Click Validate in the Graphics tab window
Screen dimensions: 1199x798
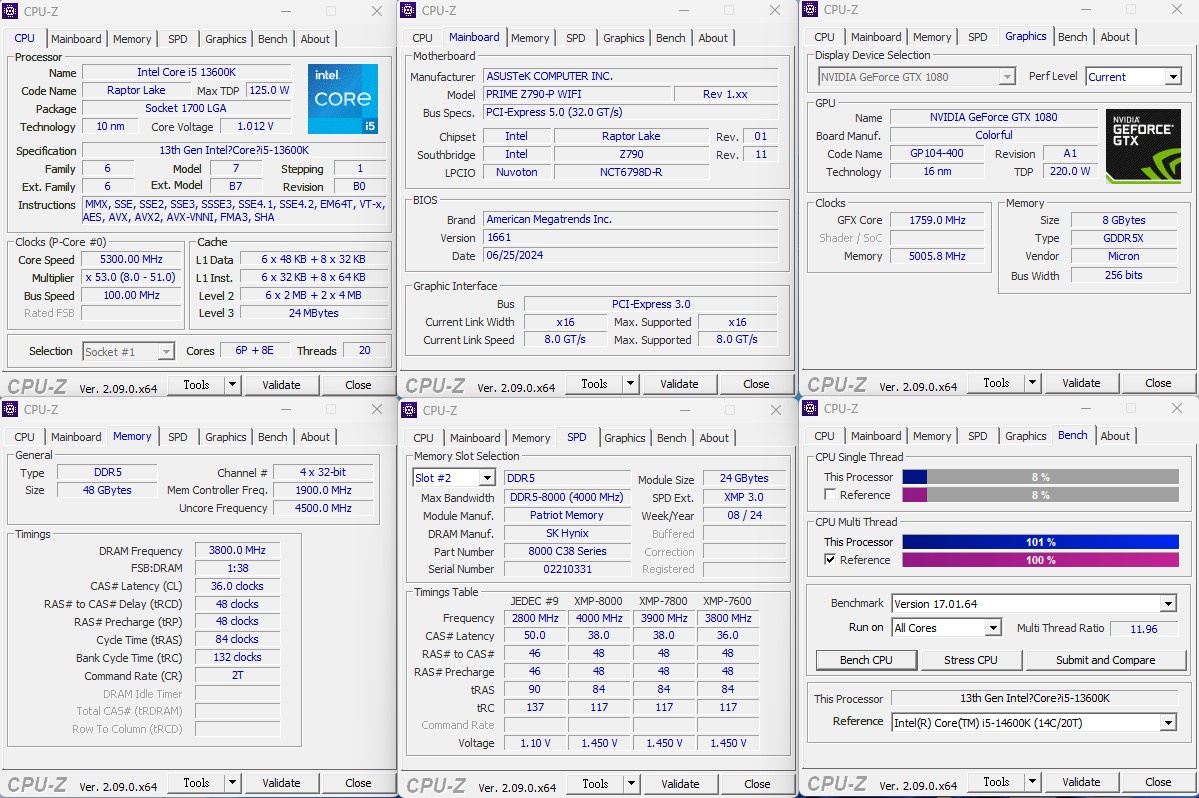click(1081, 382)
